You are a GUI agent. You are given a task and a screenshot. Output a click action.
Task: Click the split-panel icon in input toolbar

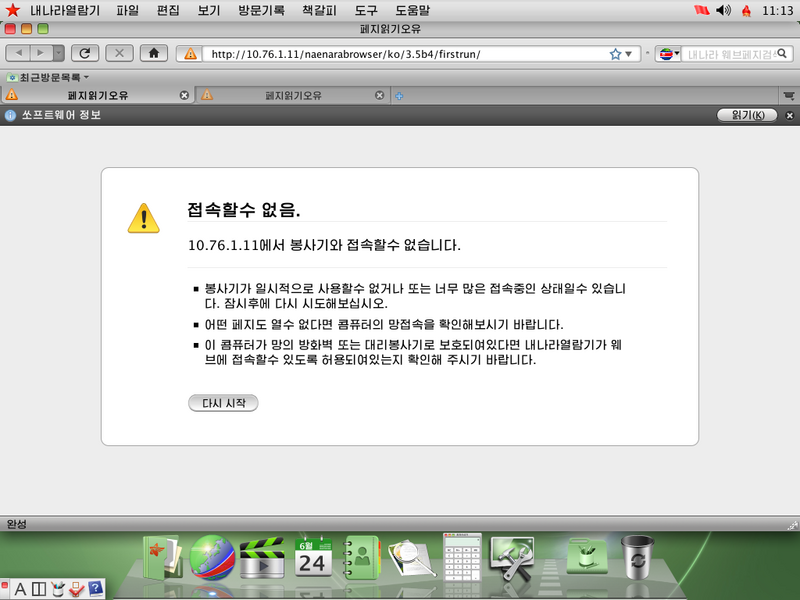[39, 589]
